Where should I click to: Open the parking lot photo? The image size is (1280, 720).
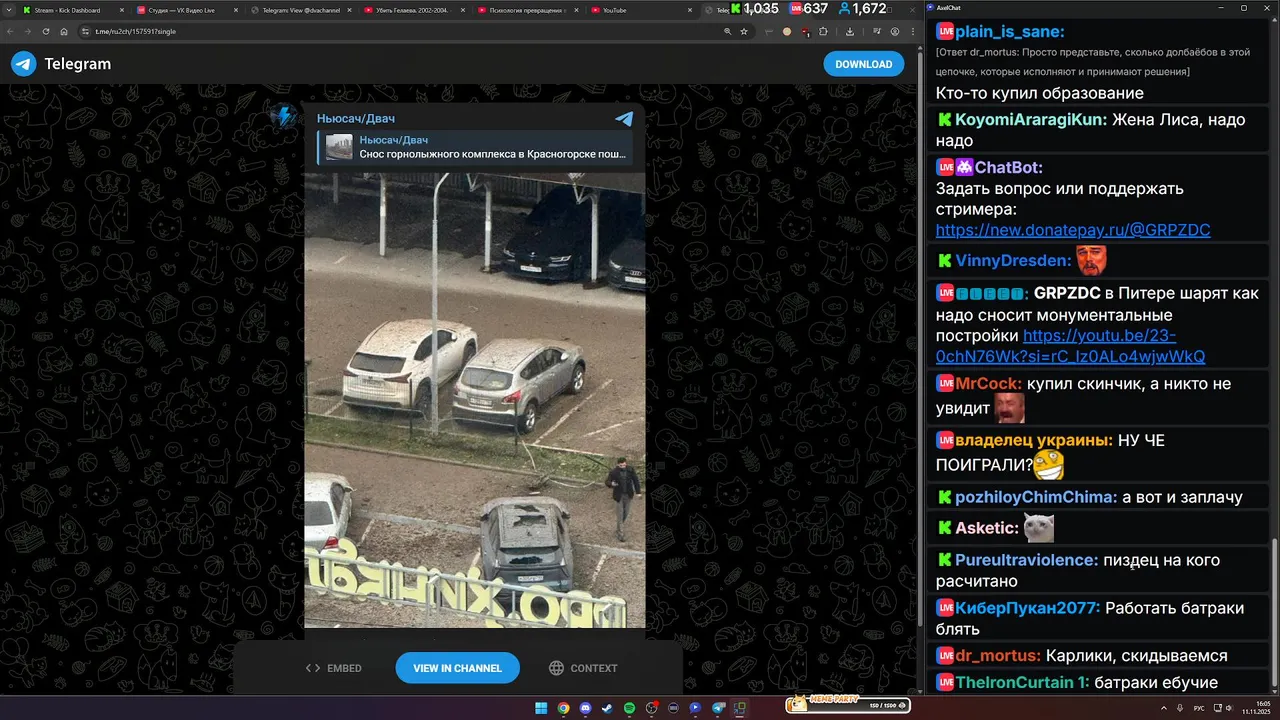coord(475,400)
